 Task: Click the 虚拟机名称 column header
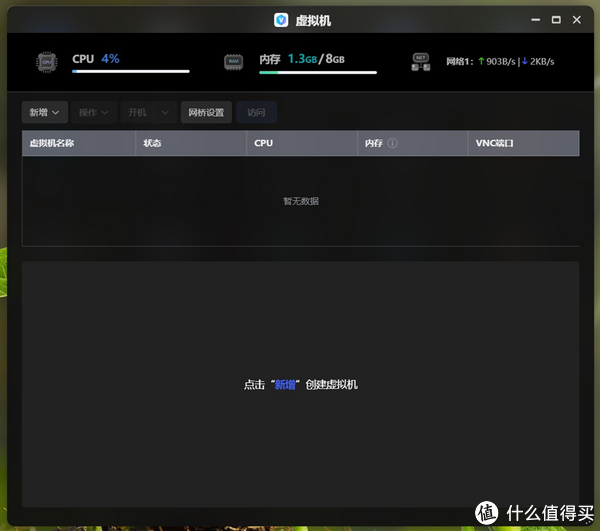pyautogui.click(x=79, y=143)
